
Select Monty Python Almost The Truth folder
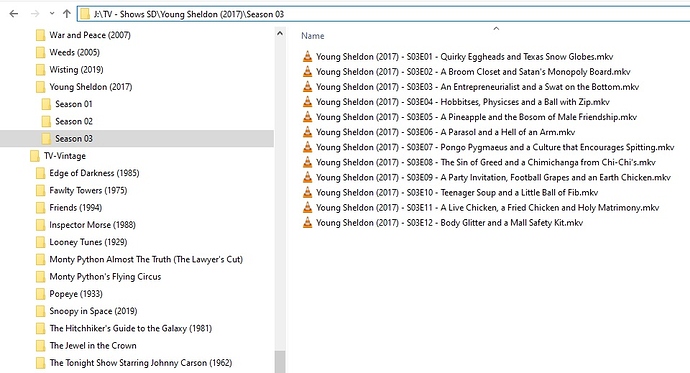pyautogui.click(x=146, y=259)
